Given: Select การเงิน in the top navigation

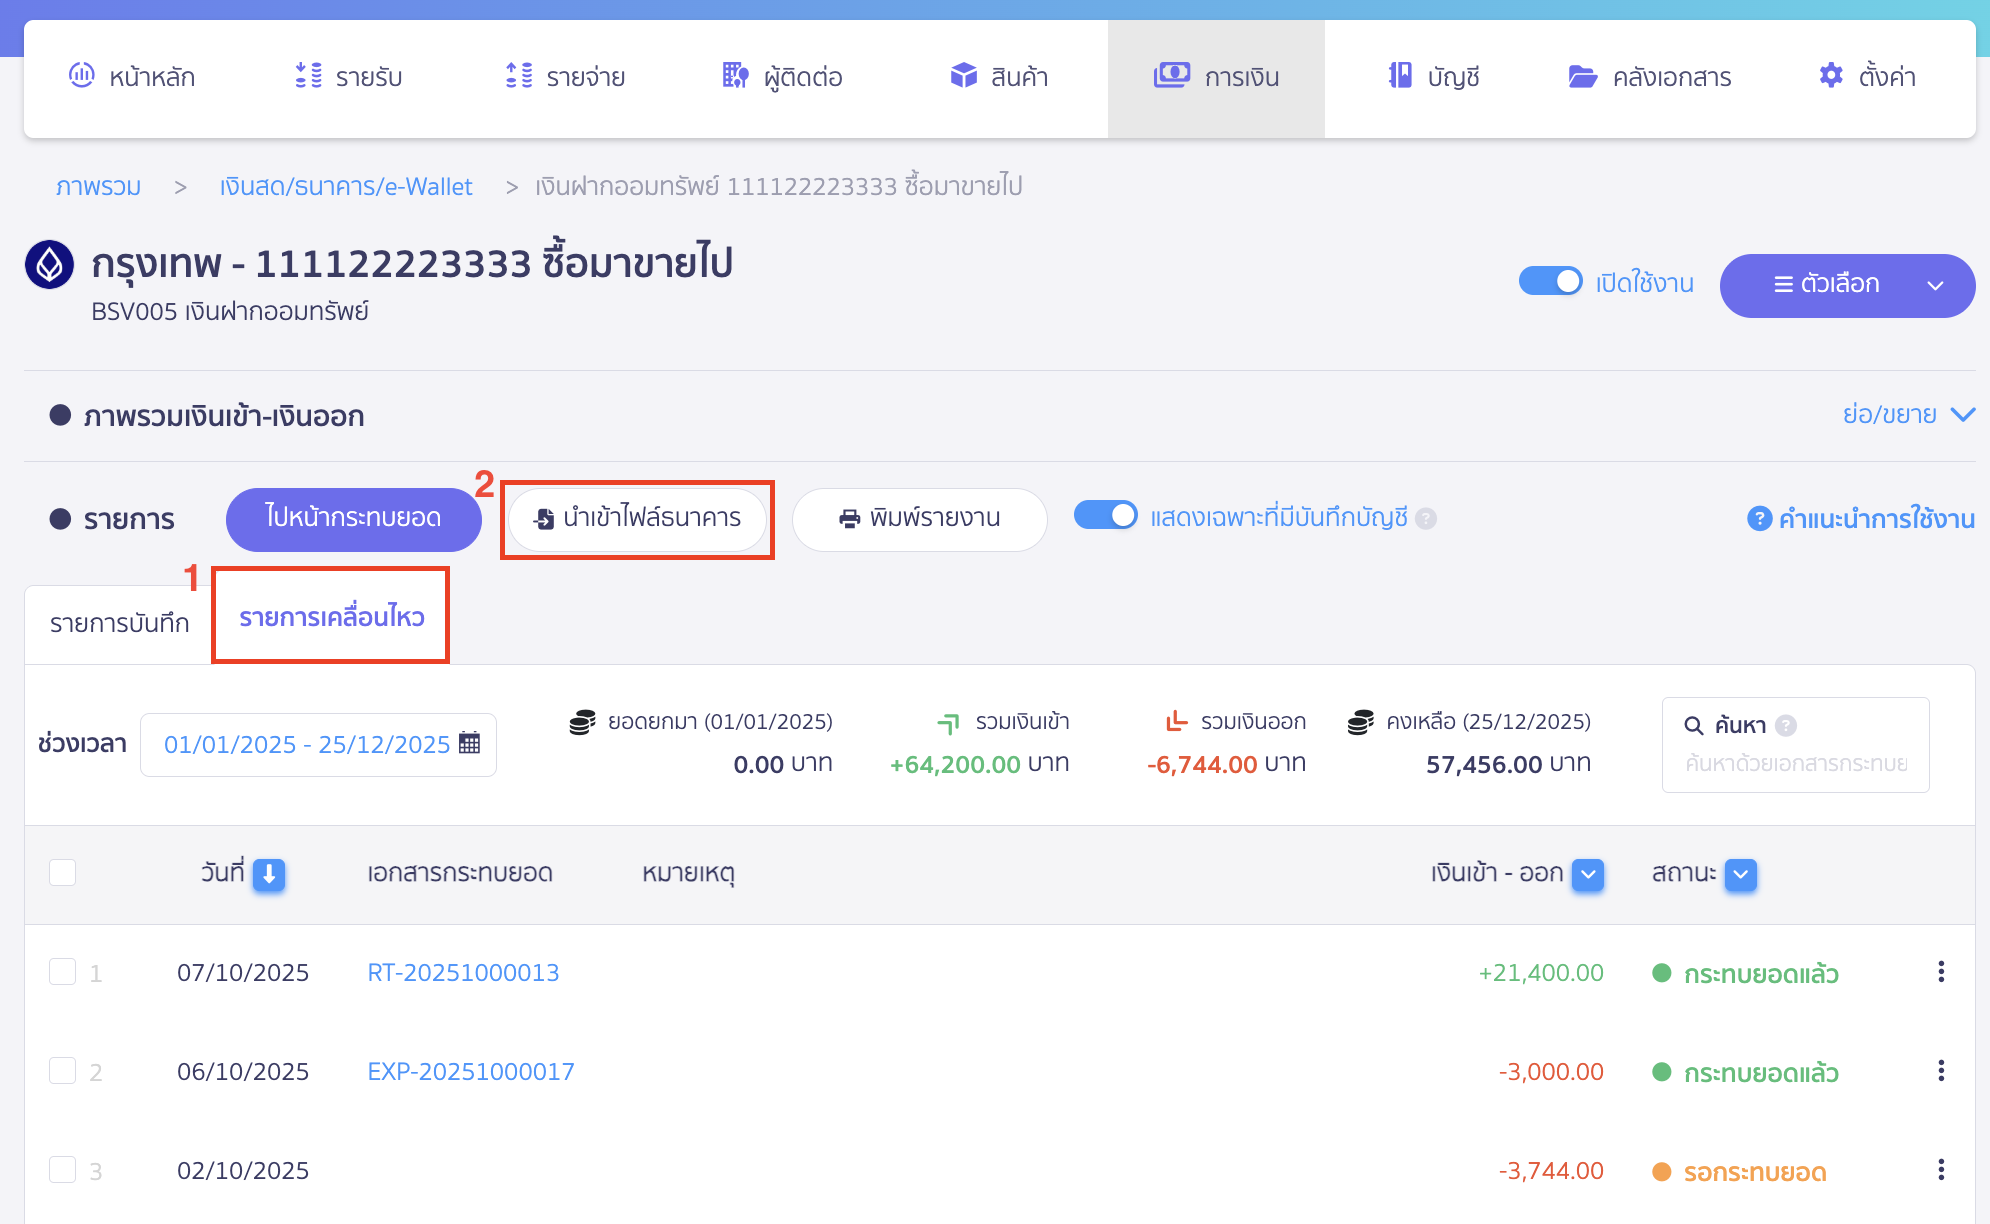Looking at the screenshot, I should 1216,76.
